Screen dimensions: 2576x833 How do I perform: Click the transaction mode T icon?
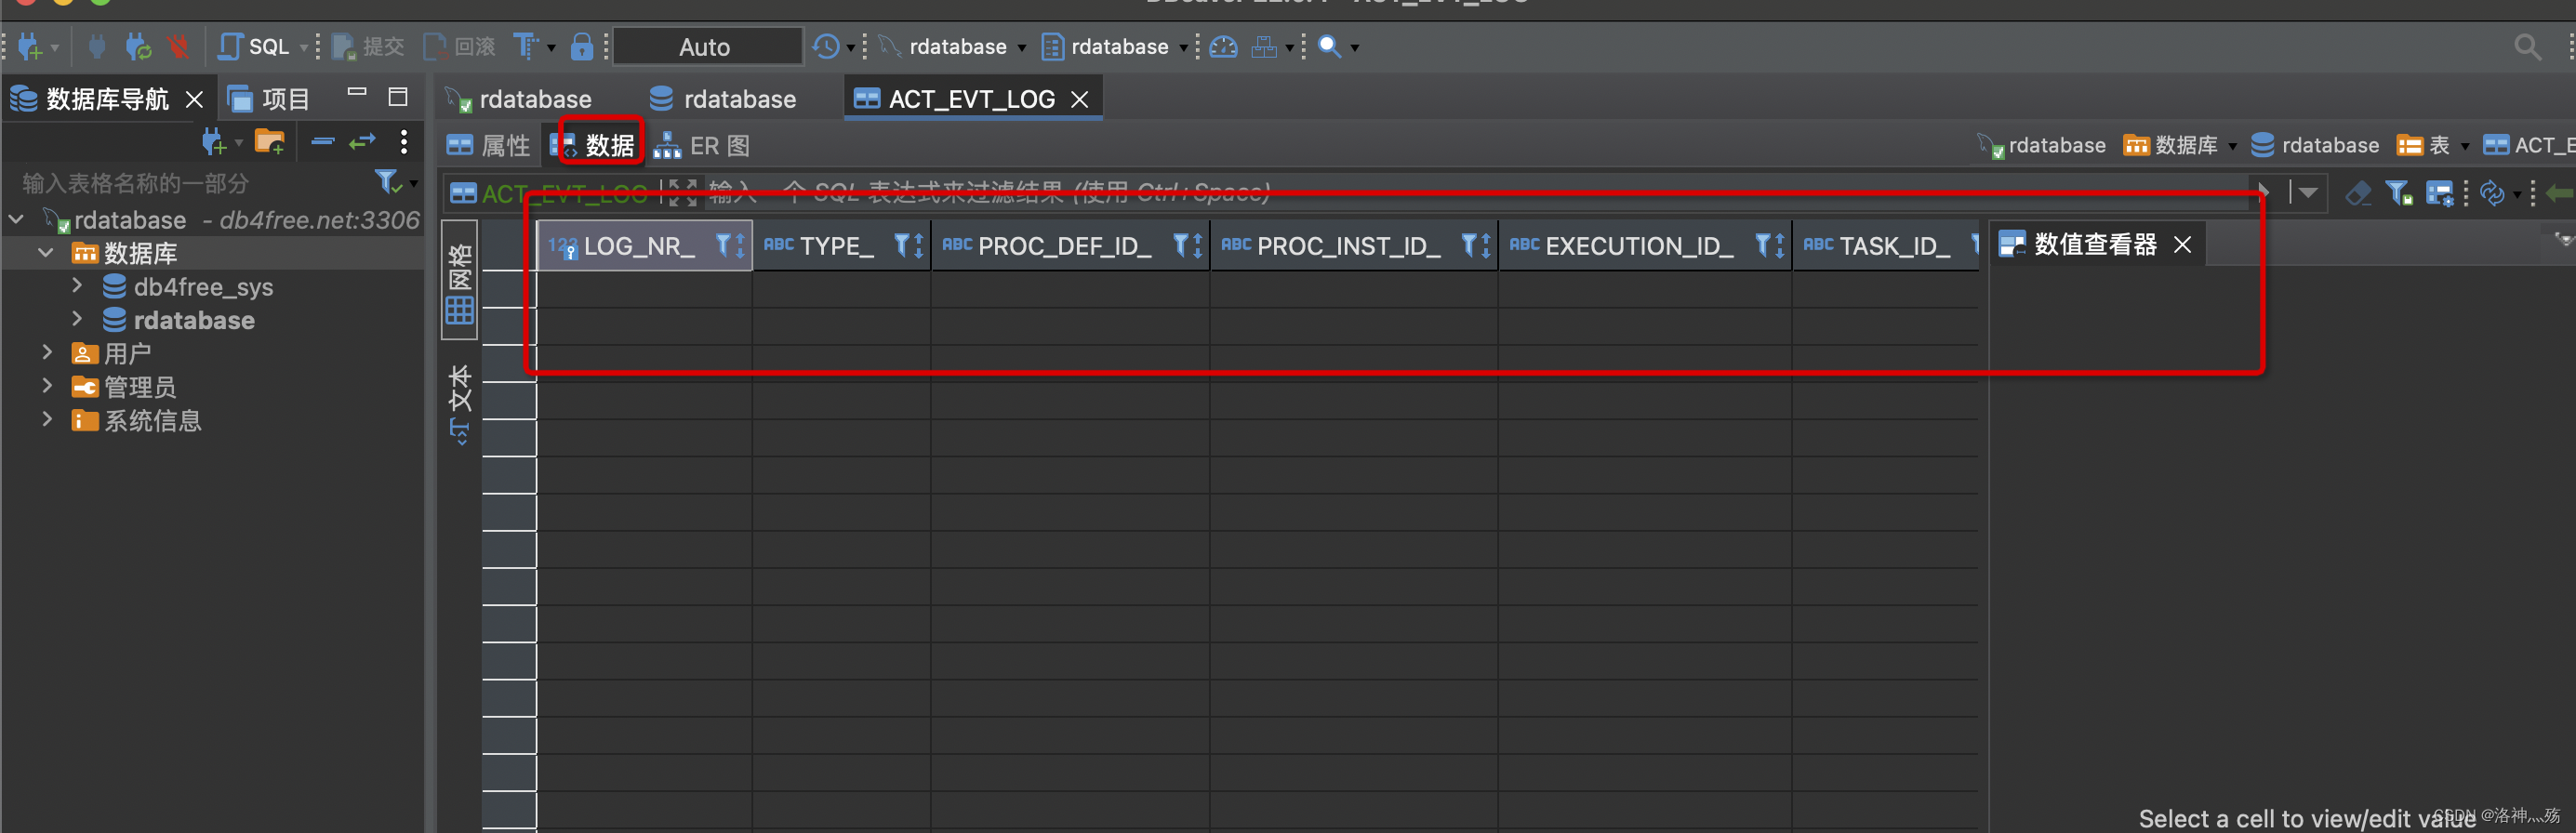tap(525, 46)
